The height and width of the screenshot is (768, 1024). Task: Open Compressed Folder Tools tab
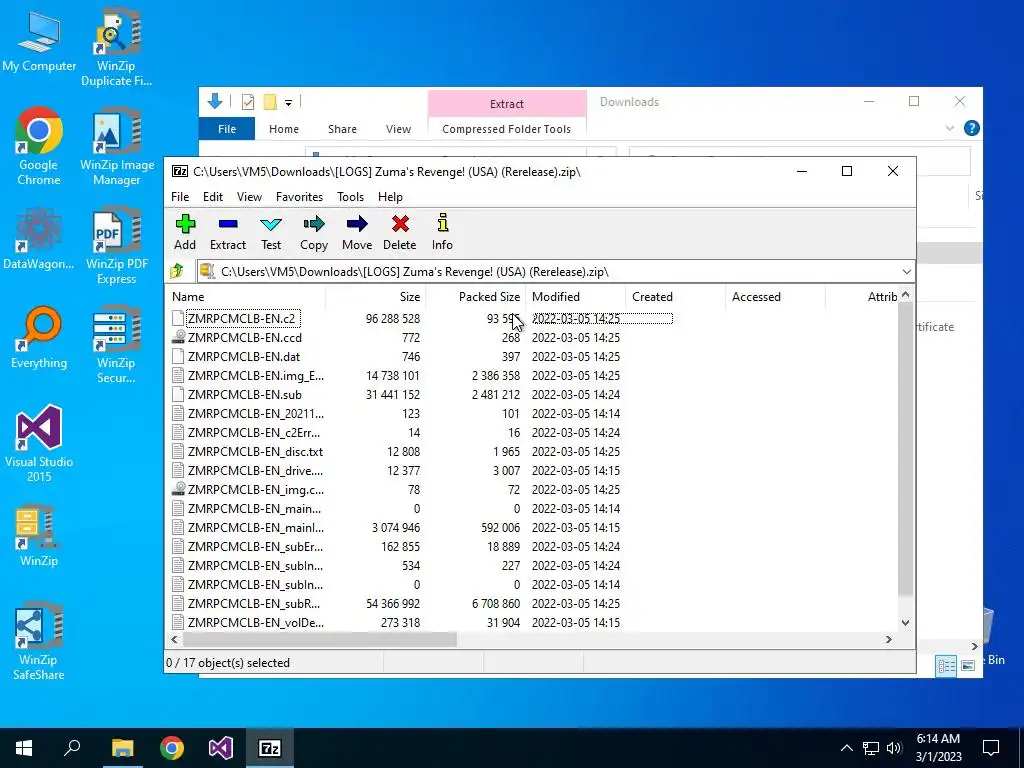(x=506, y=129)
